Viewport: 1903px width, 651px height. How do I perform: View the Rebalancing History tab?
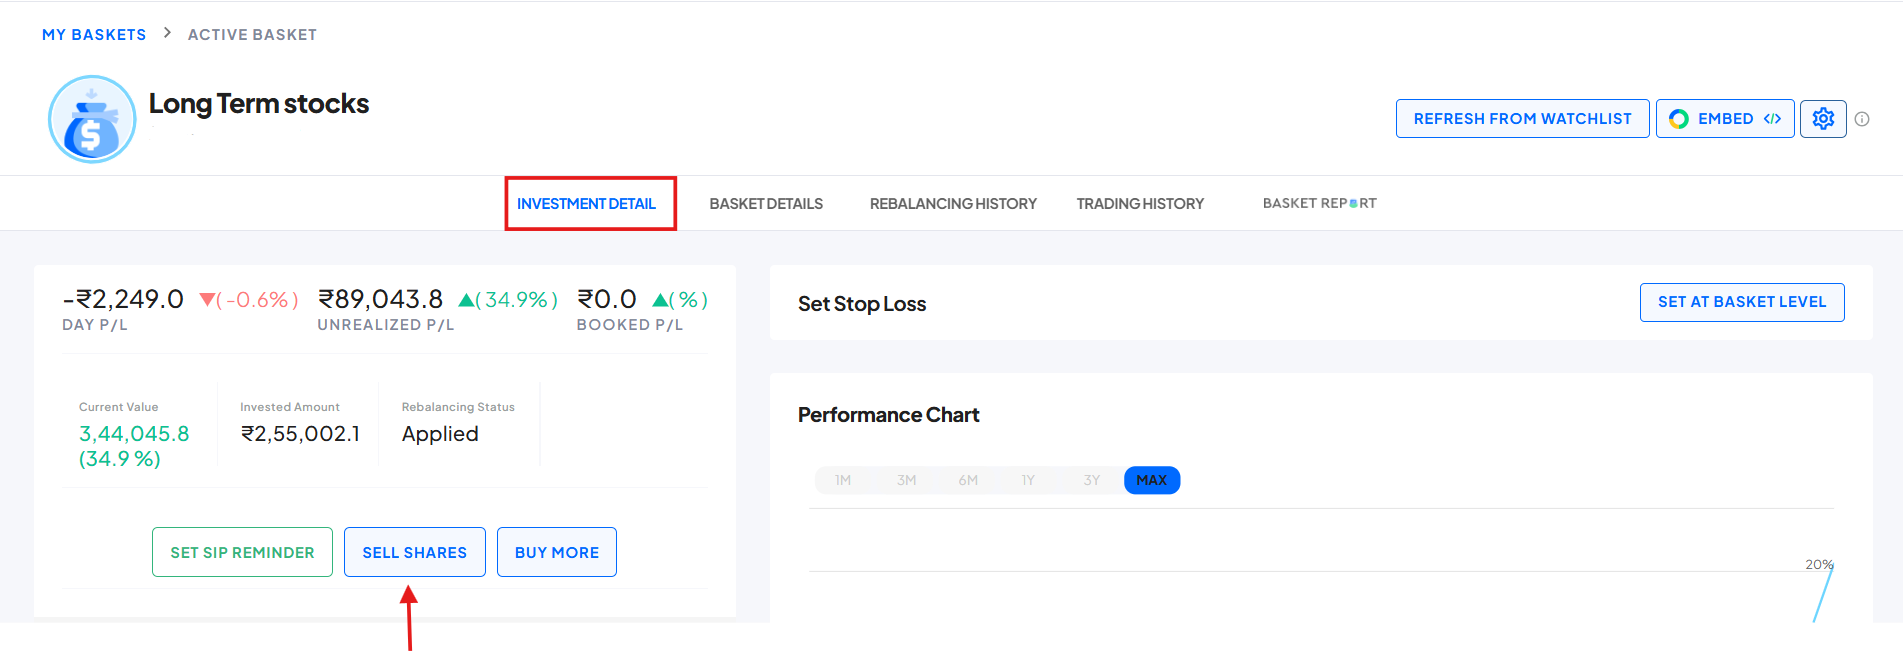[x=953, y=204]
